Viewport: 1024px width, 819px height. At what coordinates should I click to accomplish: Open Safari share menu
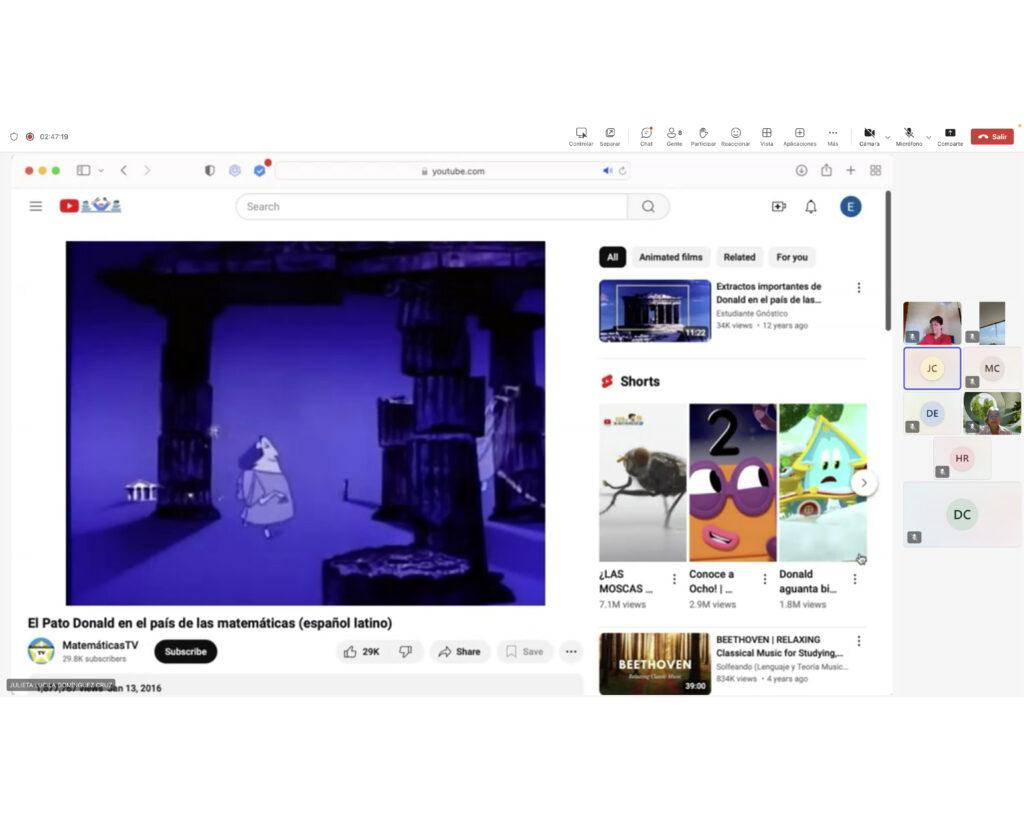[826, 170]
